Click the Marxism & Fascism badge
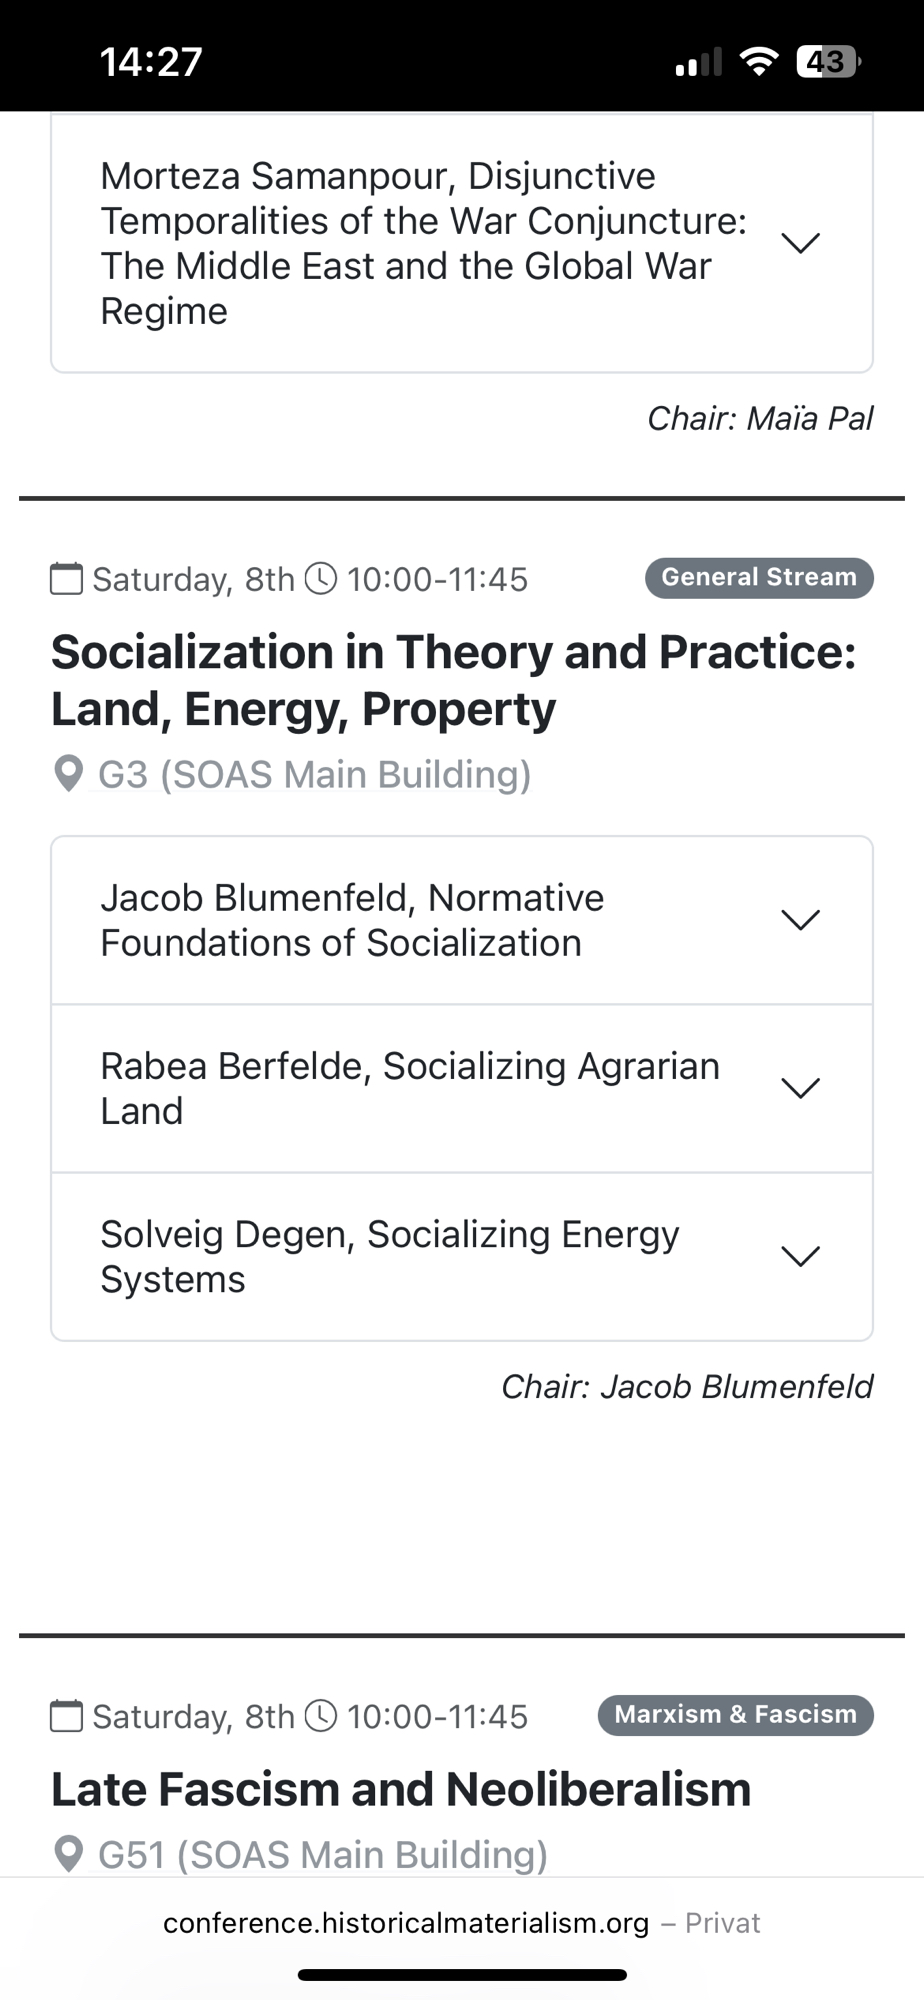924x2000 pixels. click(x=735, y=1715)
